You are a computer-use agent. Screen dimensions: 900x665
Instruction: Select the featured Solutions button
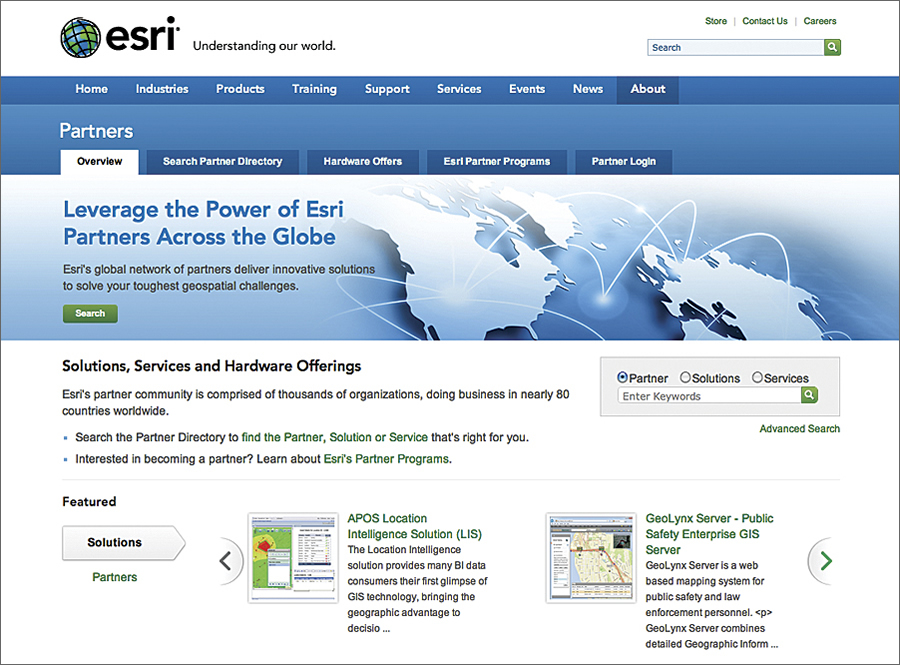[123, 543]
